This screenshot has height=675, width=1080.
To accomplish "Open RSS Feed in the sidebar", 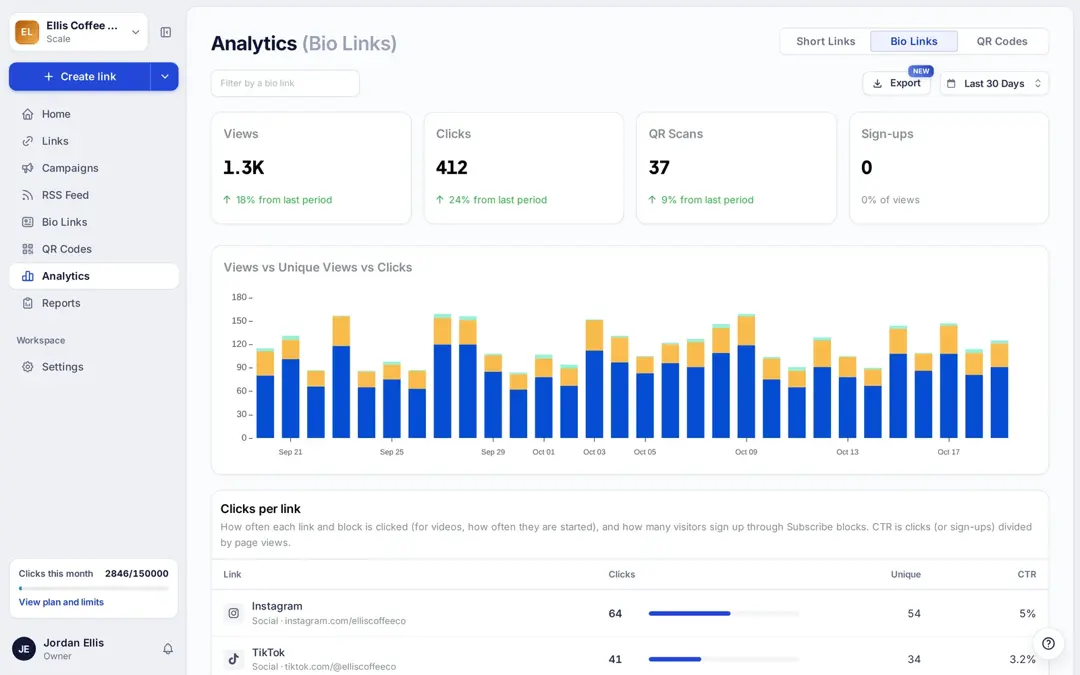I will click(x=94, y=195).
